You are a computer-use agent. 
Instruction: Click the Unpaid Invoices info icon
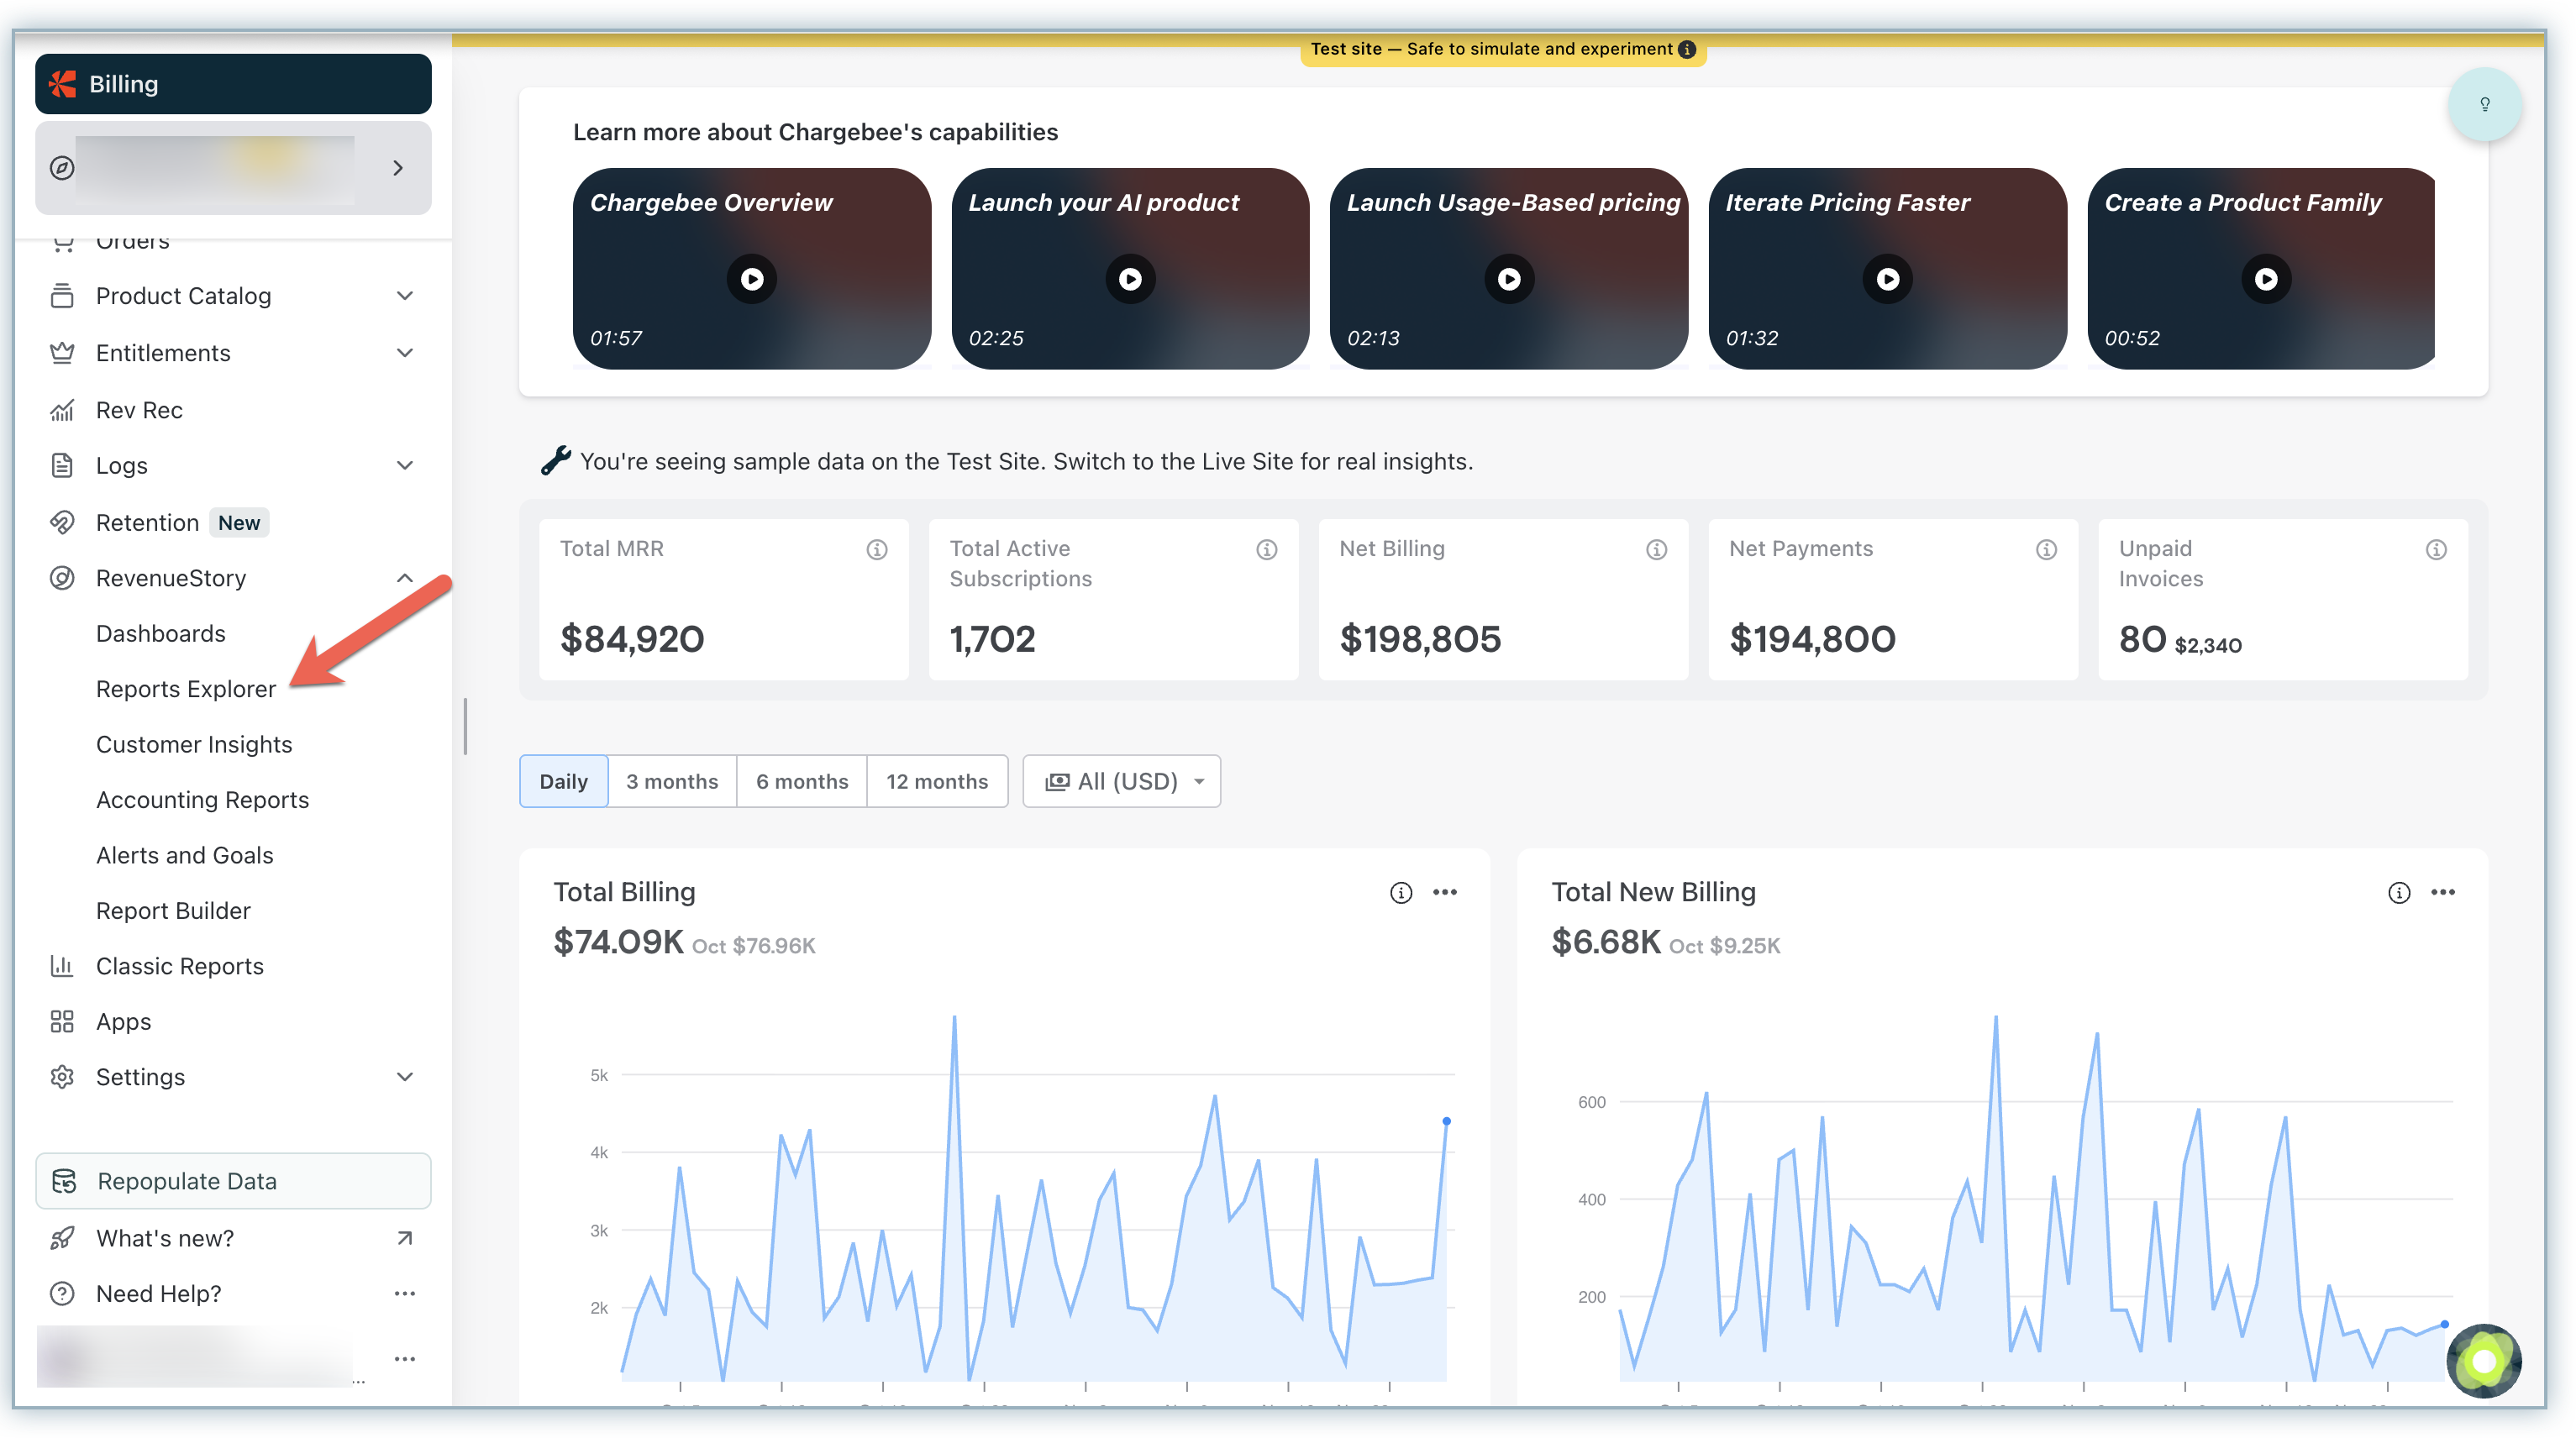(x=2436, y=549)
